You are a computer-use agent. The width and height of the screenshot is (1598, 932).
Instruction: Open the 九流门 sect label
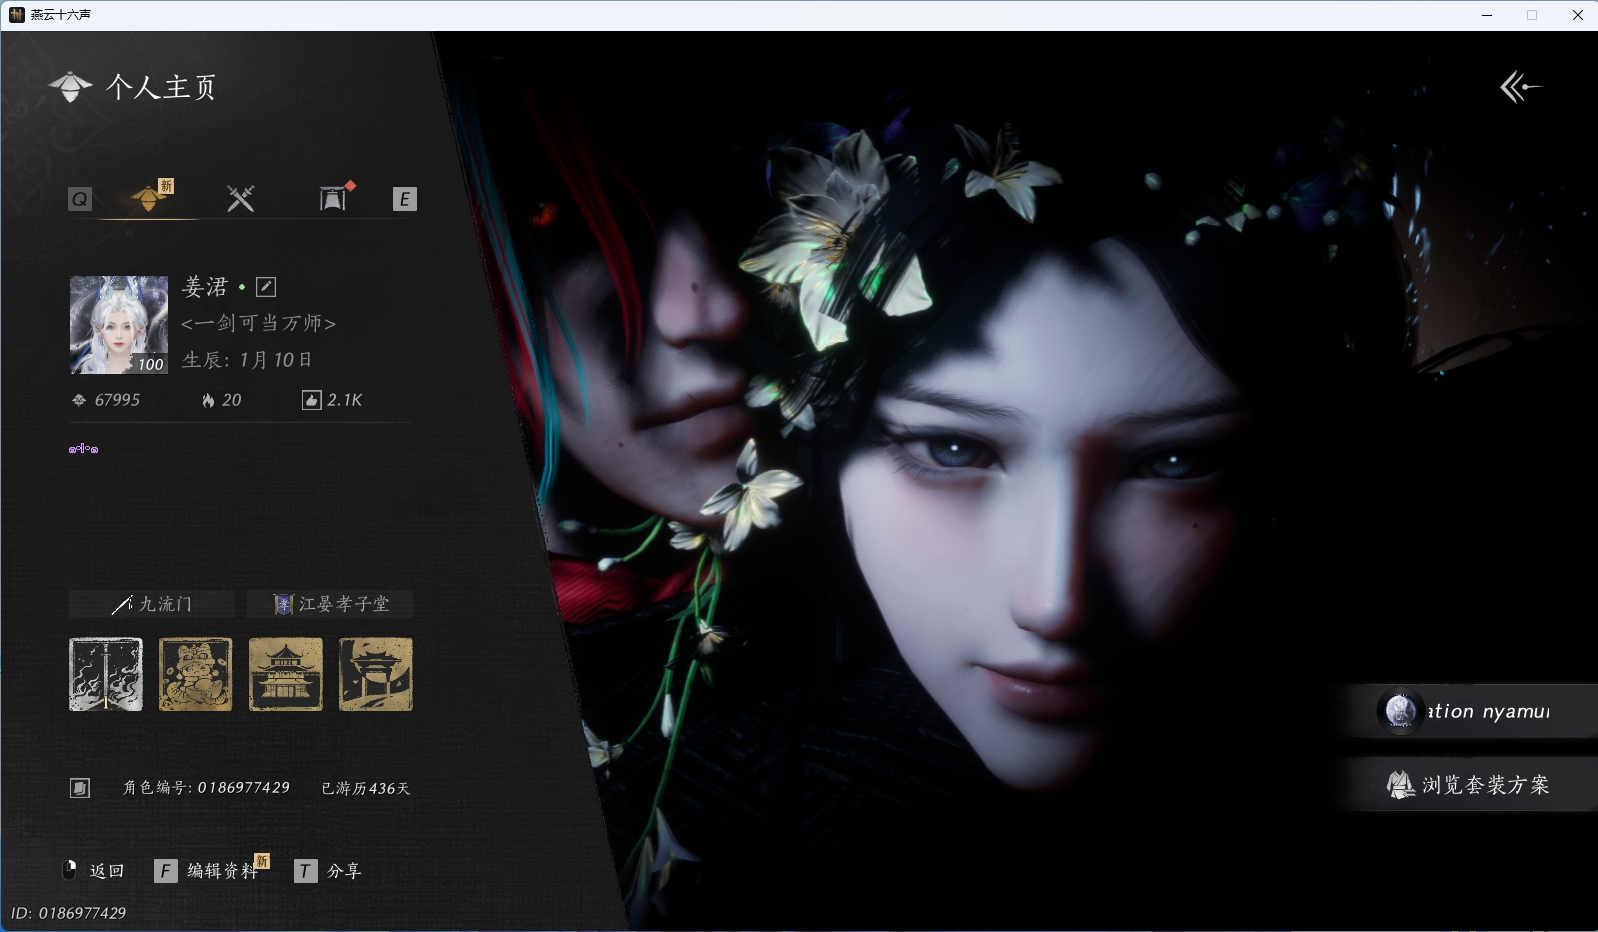click(x=152, y=604)
